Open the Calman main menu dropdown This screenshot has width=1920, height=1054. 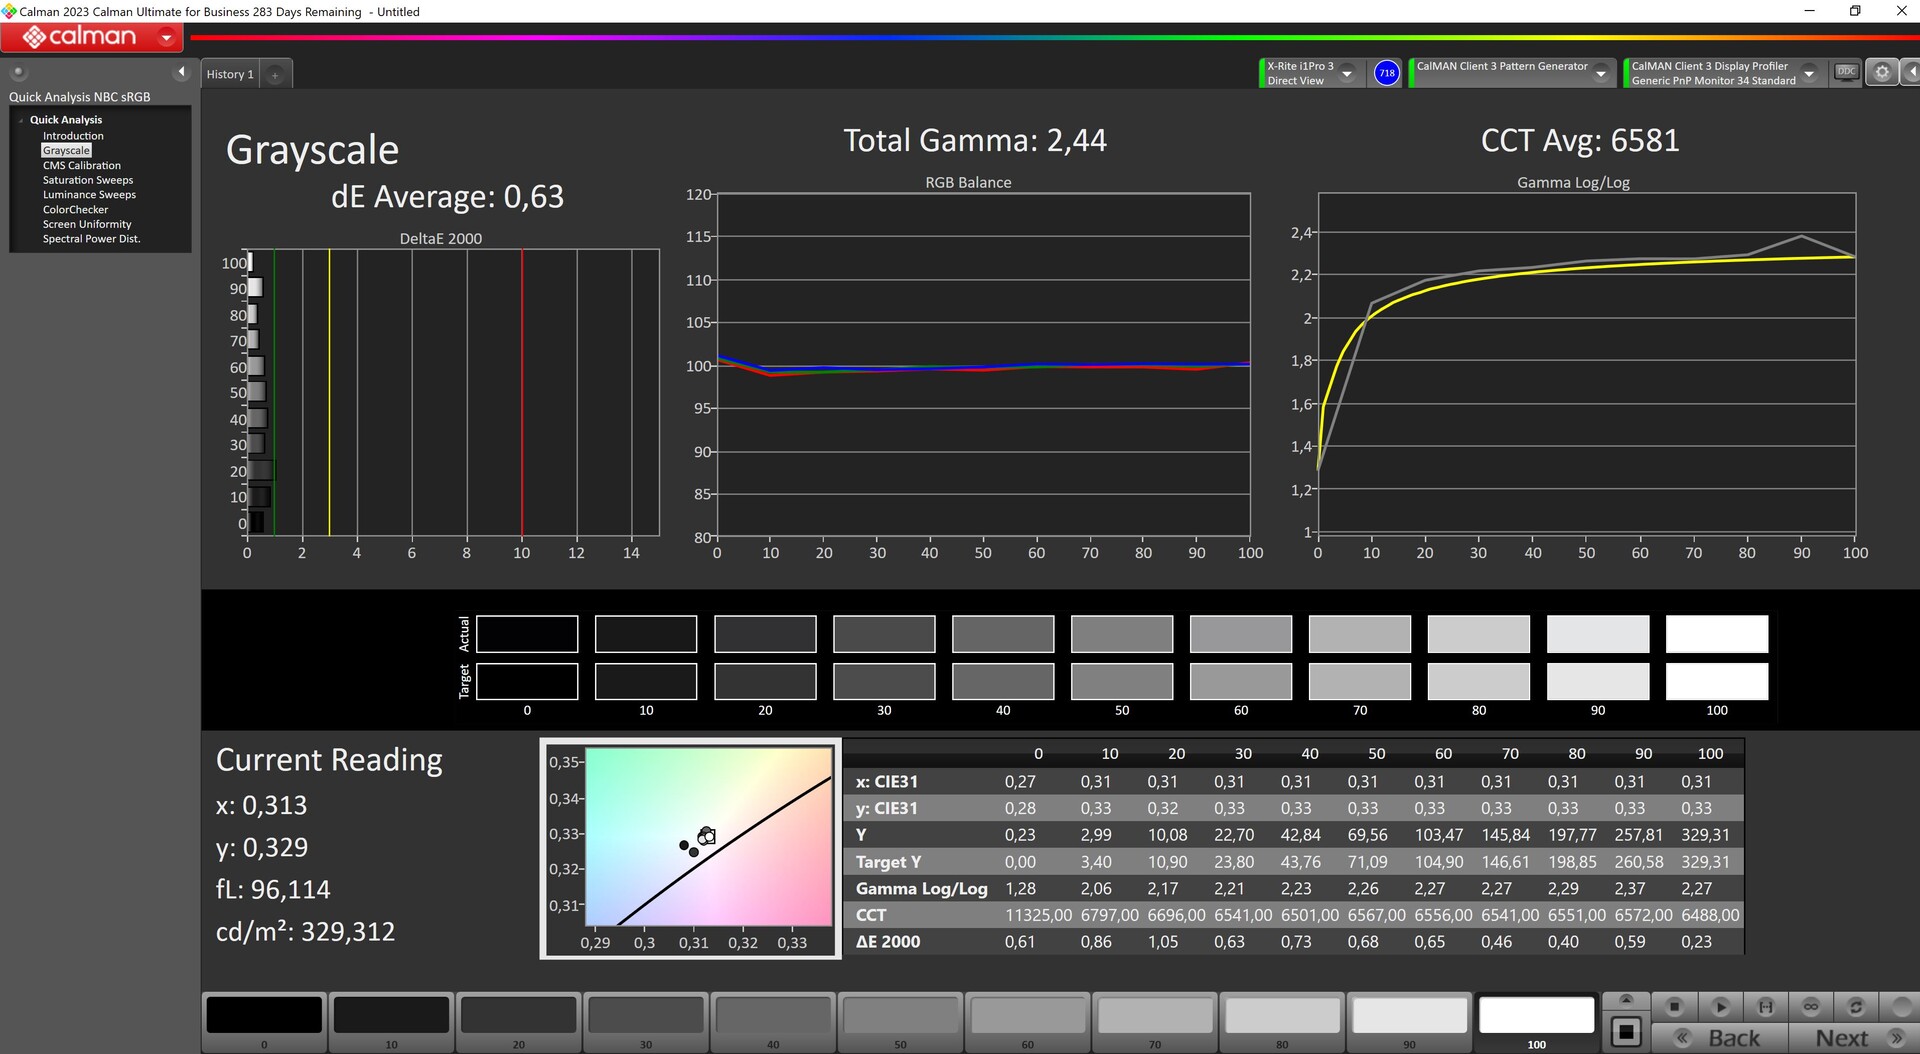click(166, 38)
